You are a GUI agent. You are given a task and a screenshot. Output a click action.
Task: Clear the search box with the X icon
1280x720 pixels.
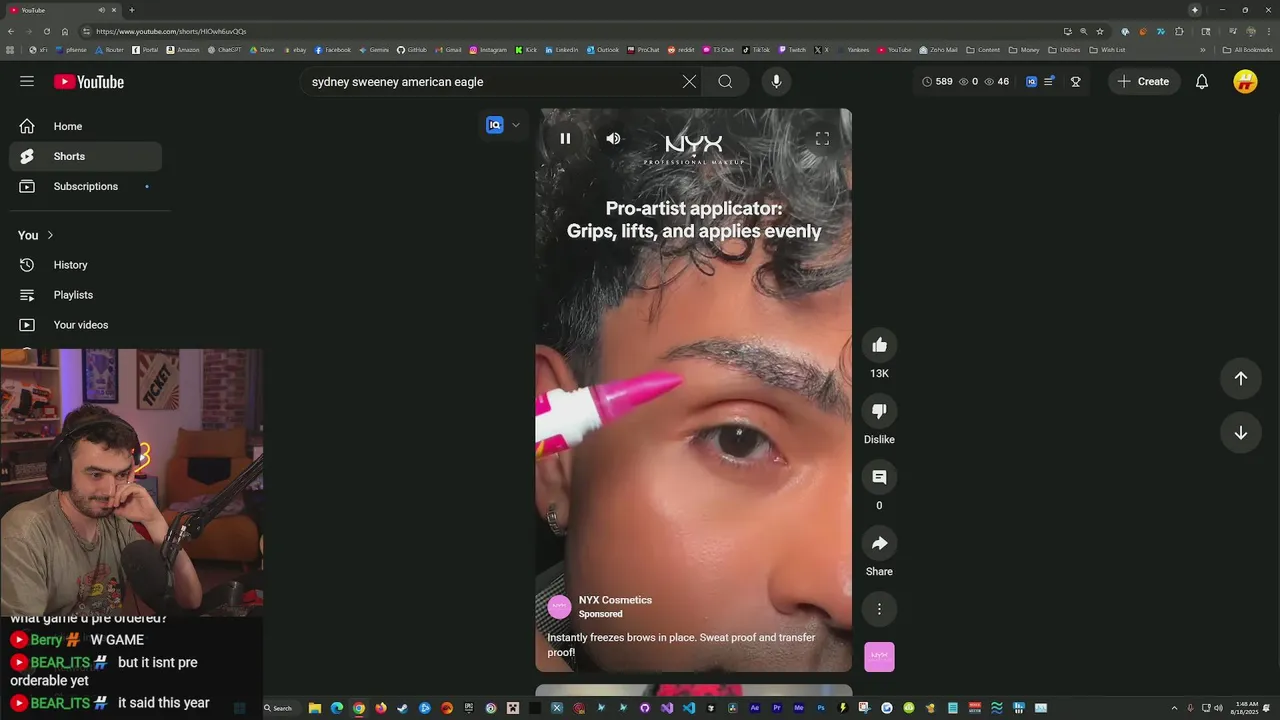(689, 82)
